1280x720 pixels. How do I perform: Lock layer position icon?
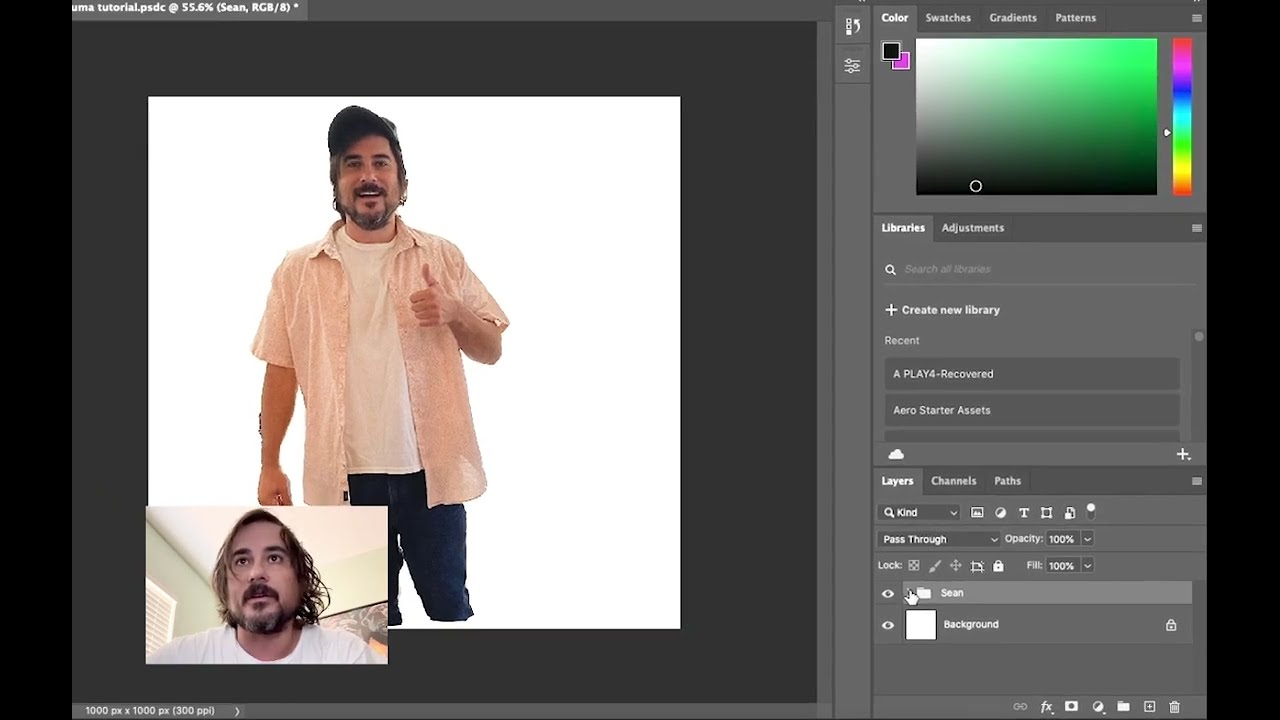[955, 566]
